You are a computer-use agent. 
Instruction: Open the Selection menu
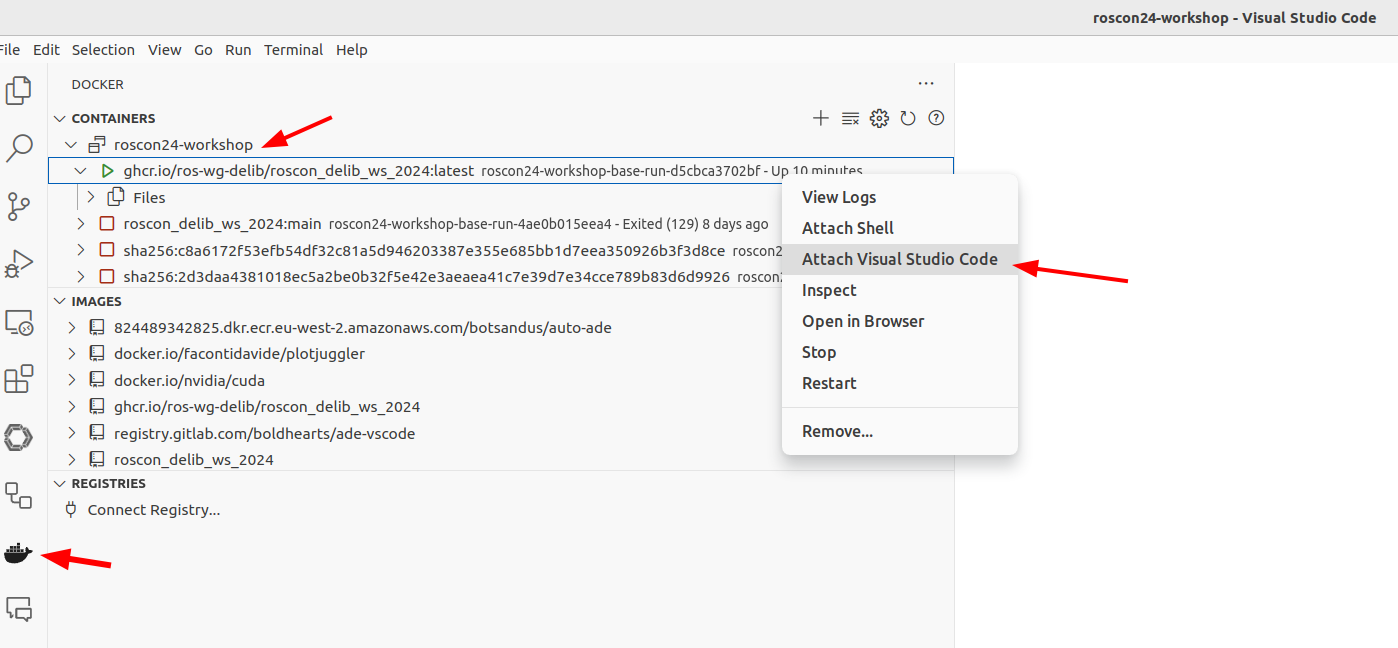click(x=103, y=50)
